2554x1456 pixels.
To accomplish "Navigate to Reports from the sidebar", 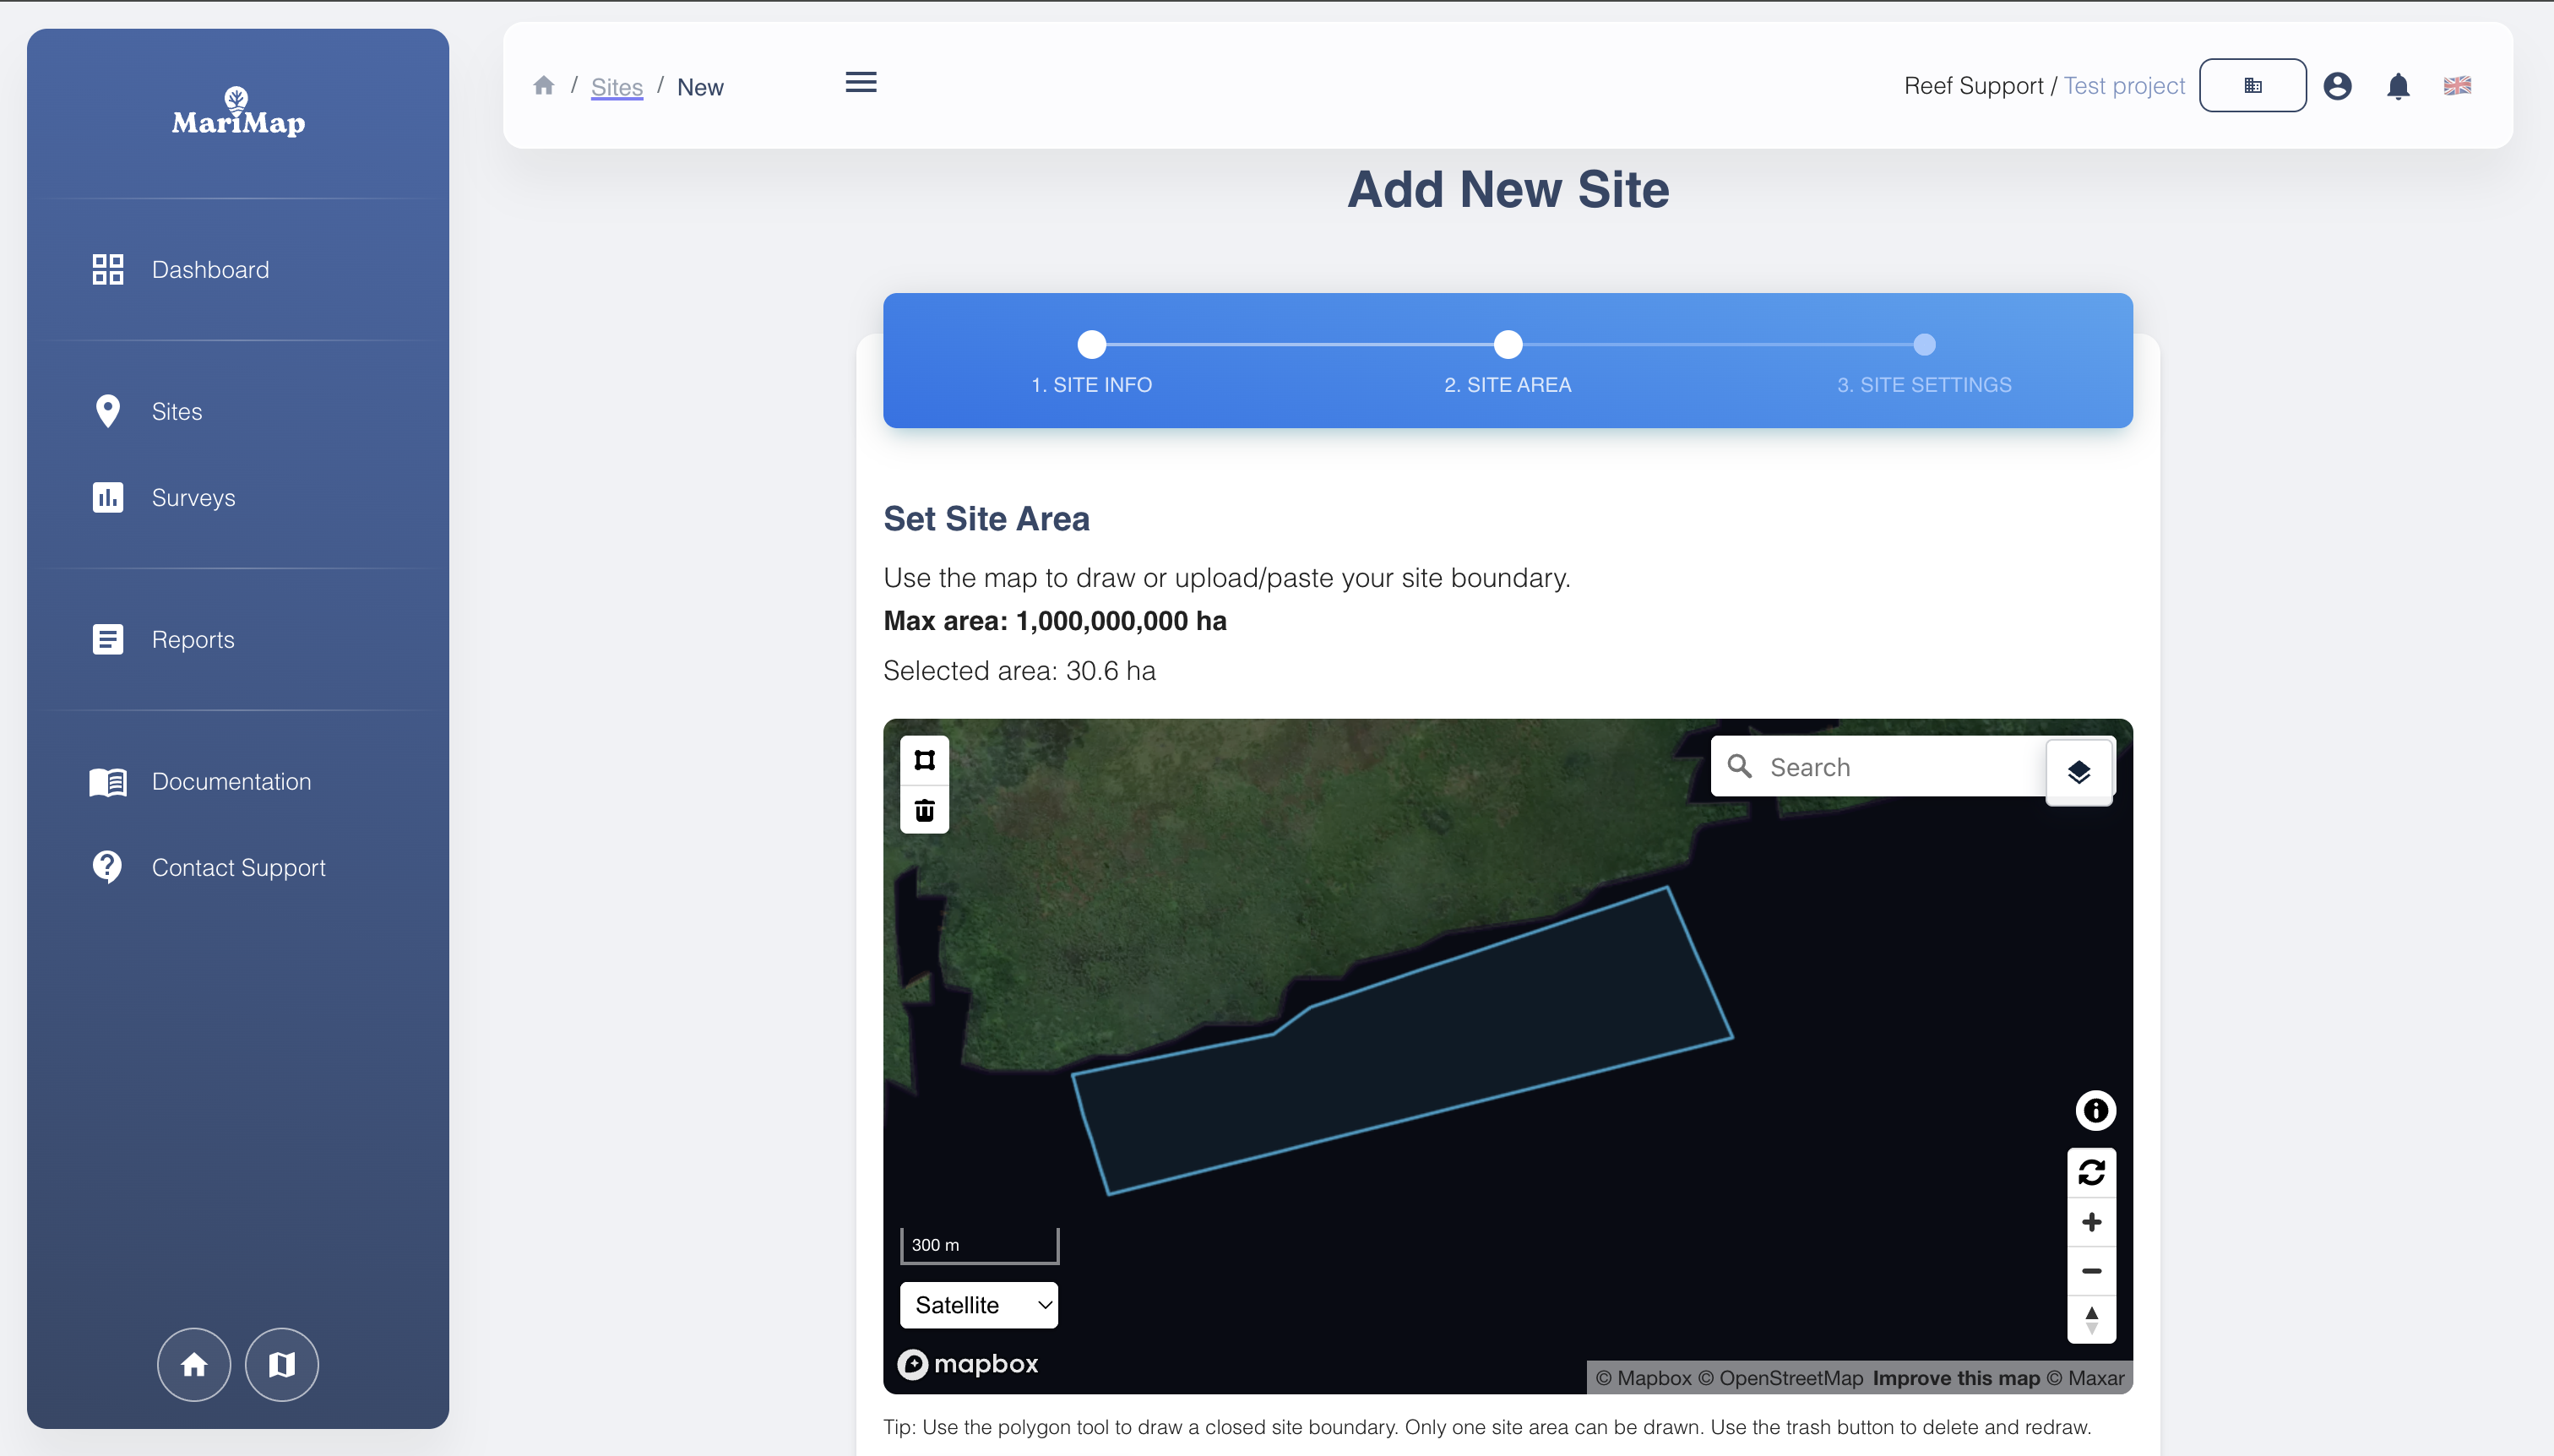I will click(x=193, y=639).
